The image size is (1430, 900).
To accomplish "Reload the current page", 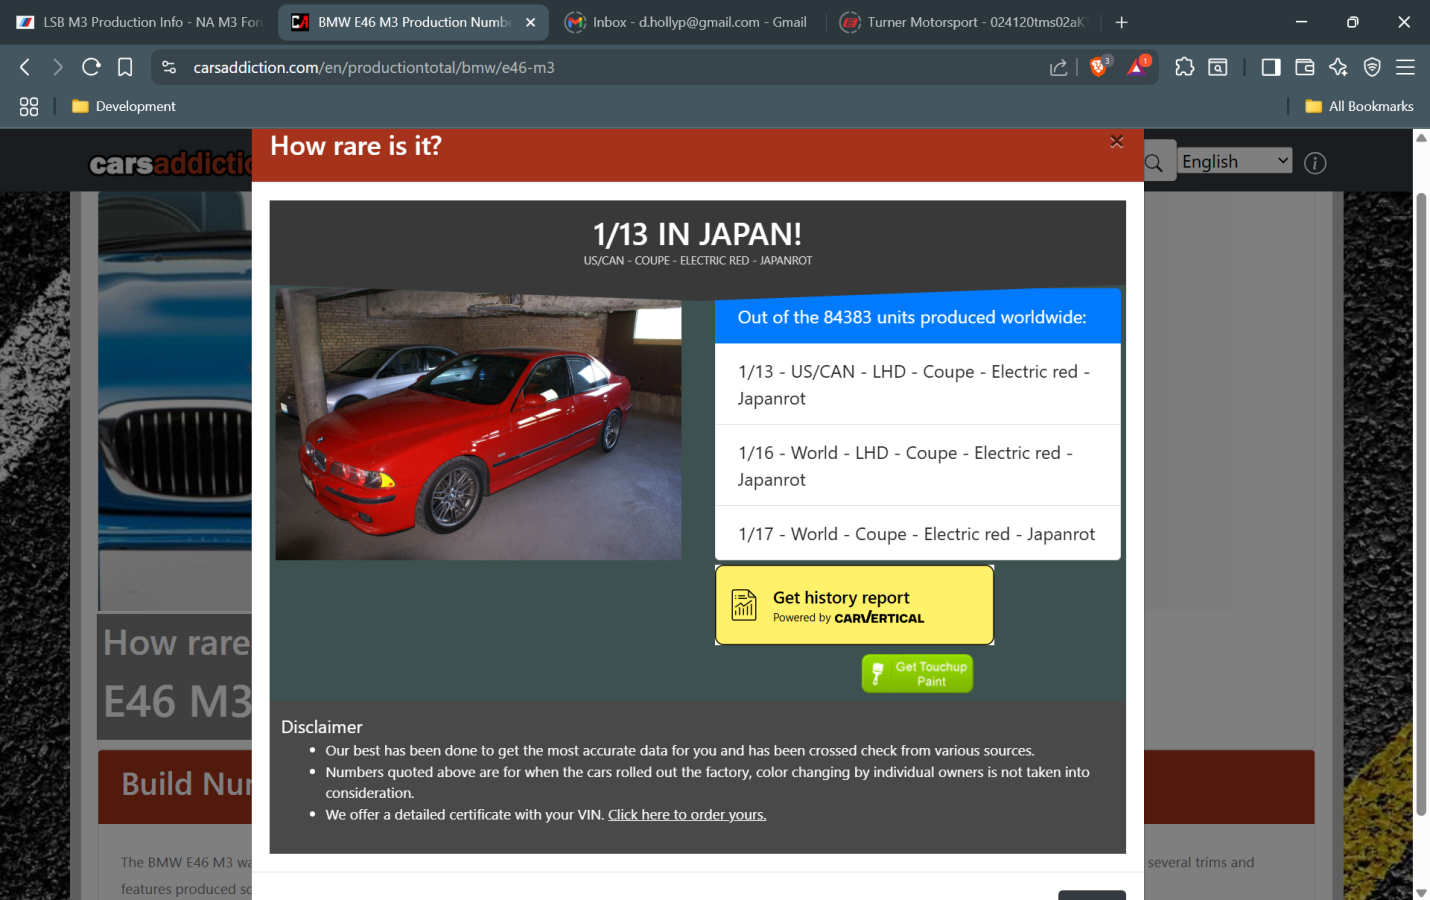I will point(91,67).
